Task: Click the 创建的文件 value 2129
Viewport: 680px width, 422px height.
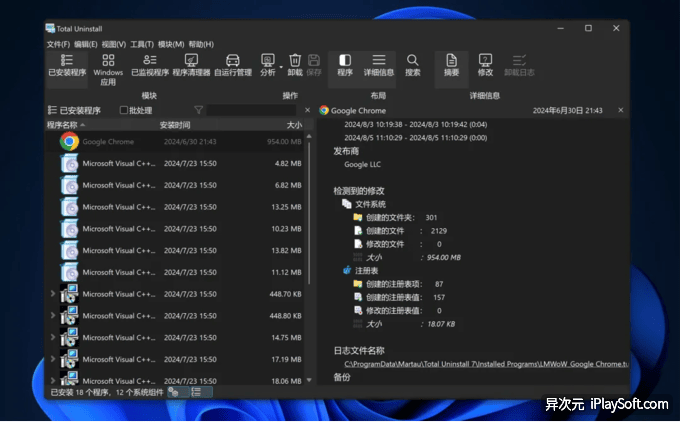Action: [x=439, y=231]
